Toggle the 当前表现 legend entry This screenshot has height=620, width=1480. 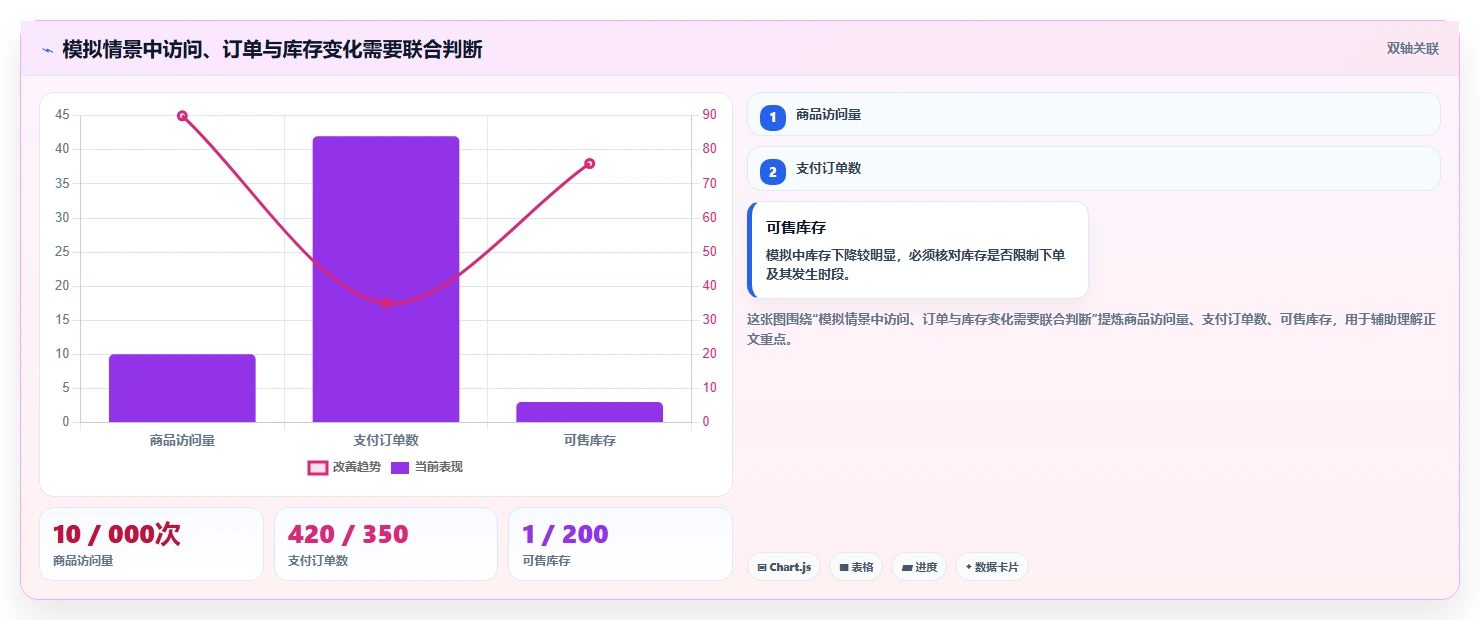pyautogui.click(x=426, y=467)
